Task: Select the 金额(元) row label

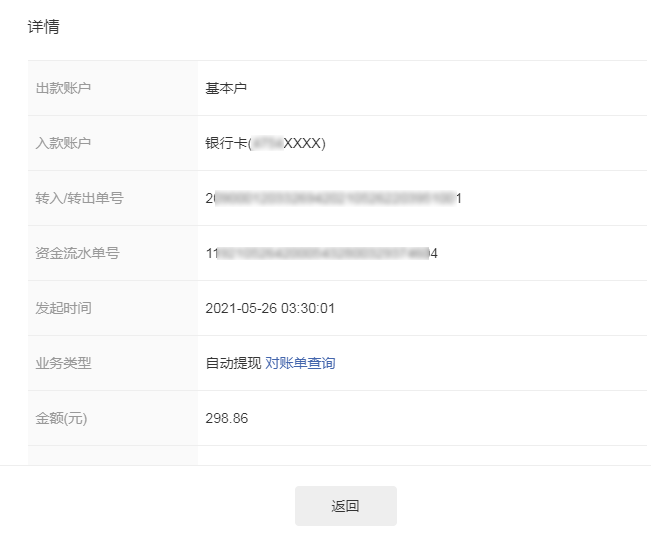Action: coord(61,418)
